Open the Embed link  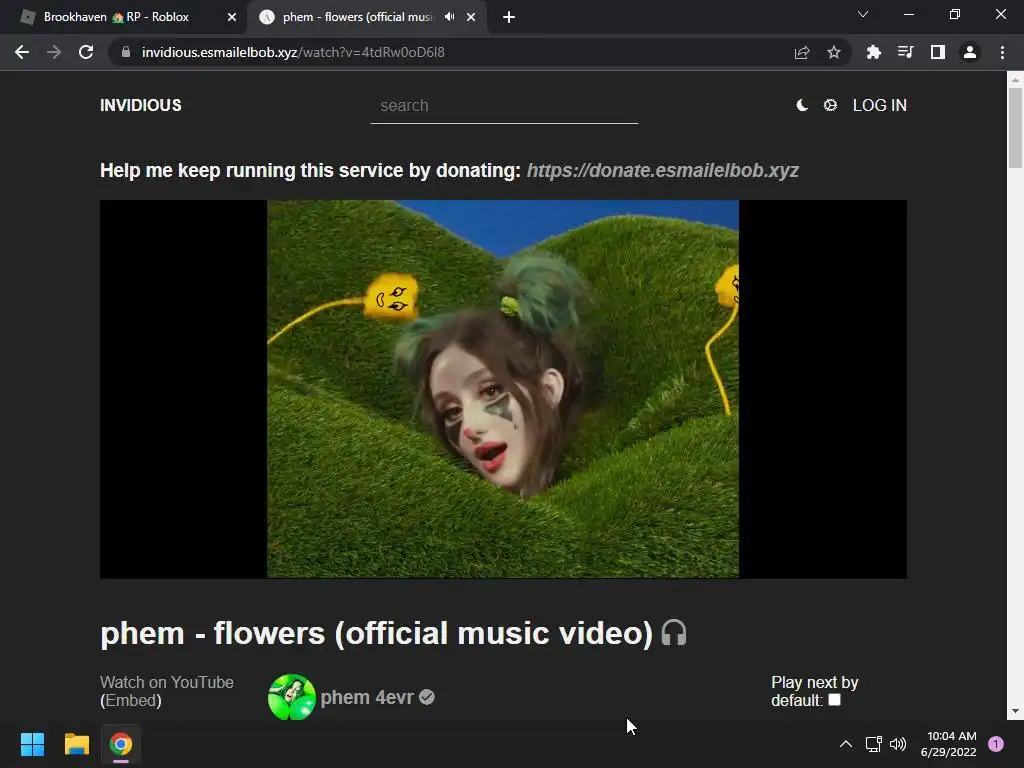tap(131, 701)
